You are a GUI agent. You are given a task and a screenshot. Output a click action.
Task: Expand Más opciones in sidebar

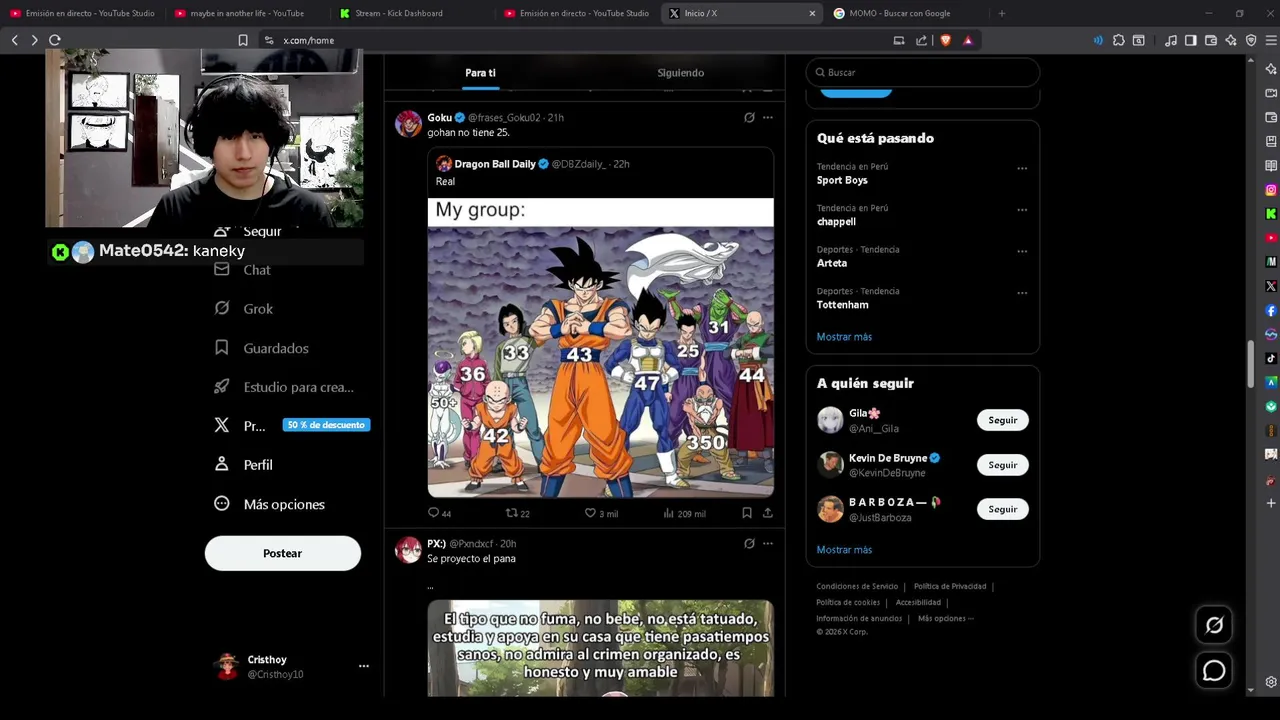[x=269, y=504]
